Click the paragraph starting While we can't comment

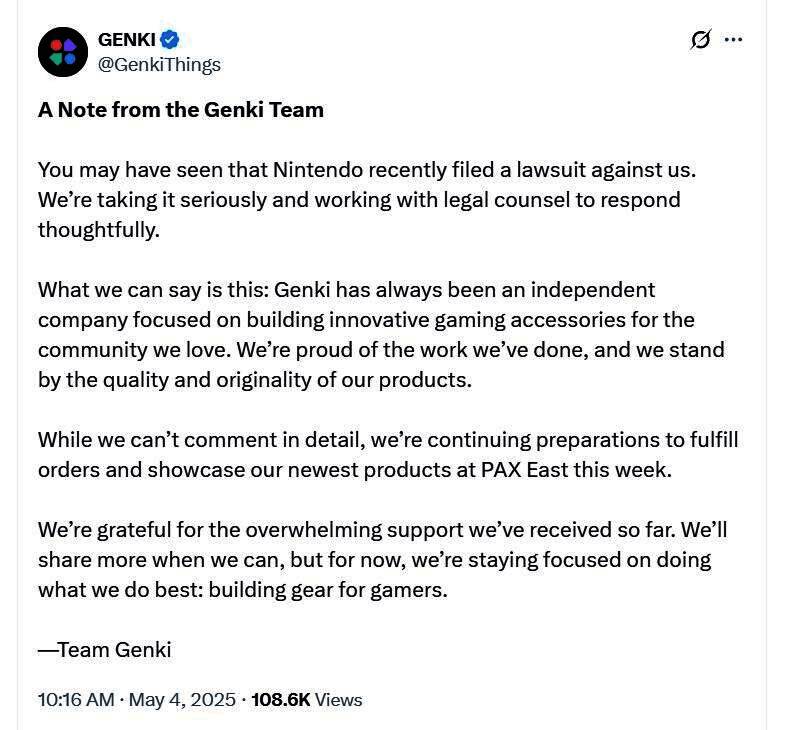[388, 455]
